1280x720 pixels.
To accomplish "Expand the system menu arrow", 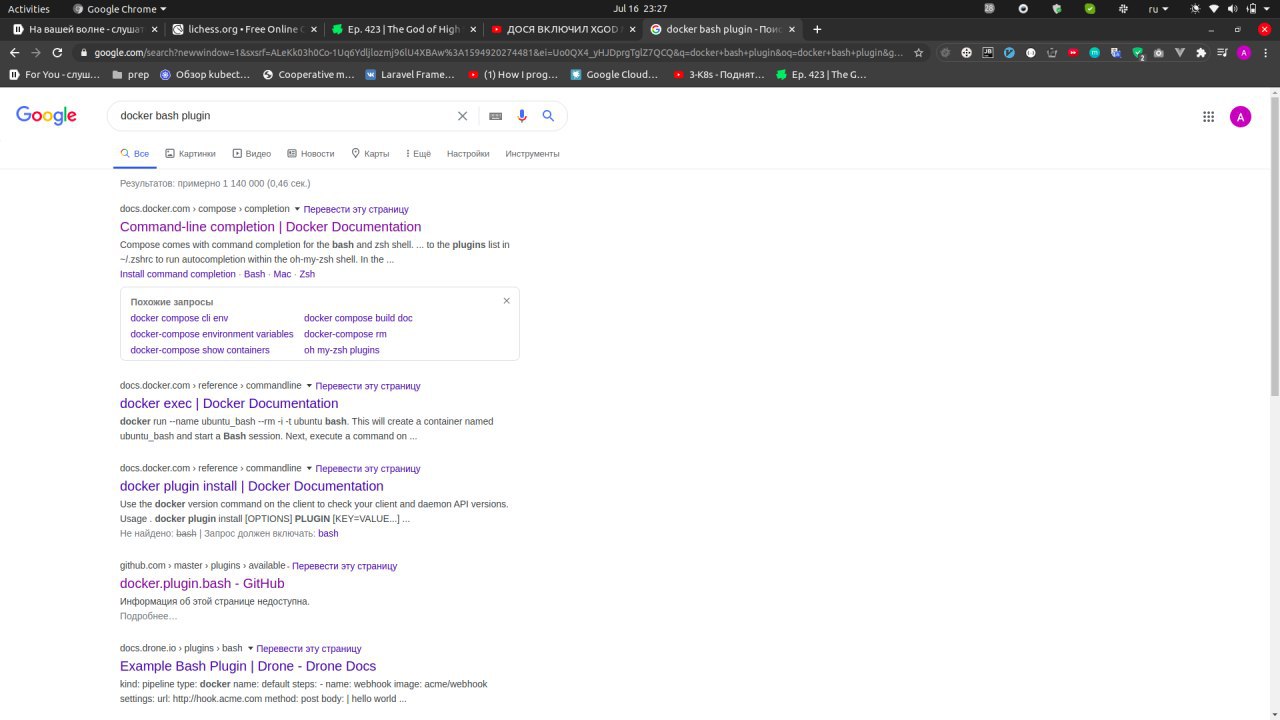I will [1266, 9].
